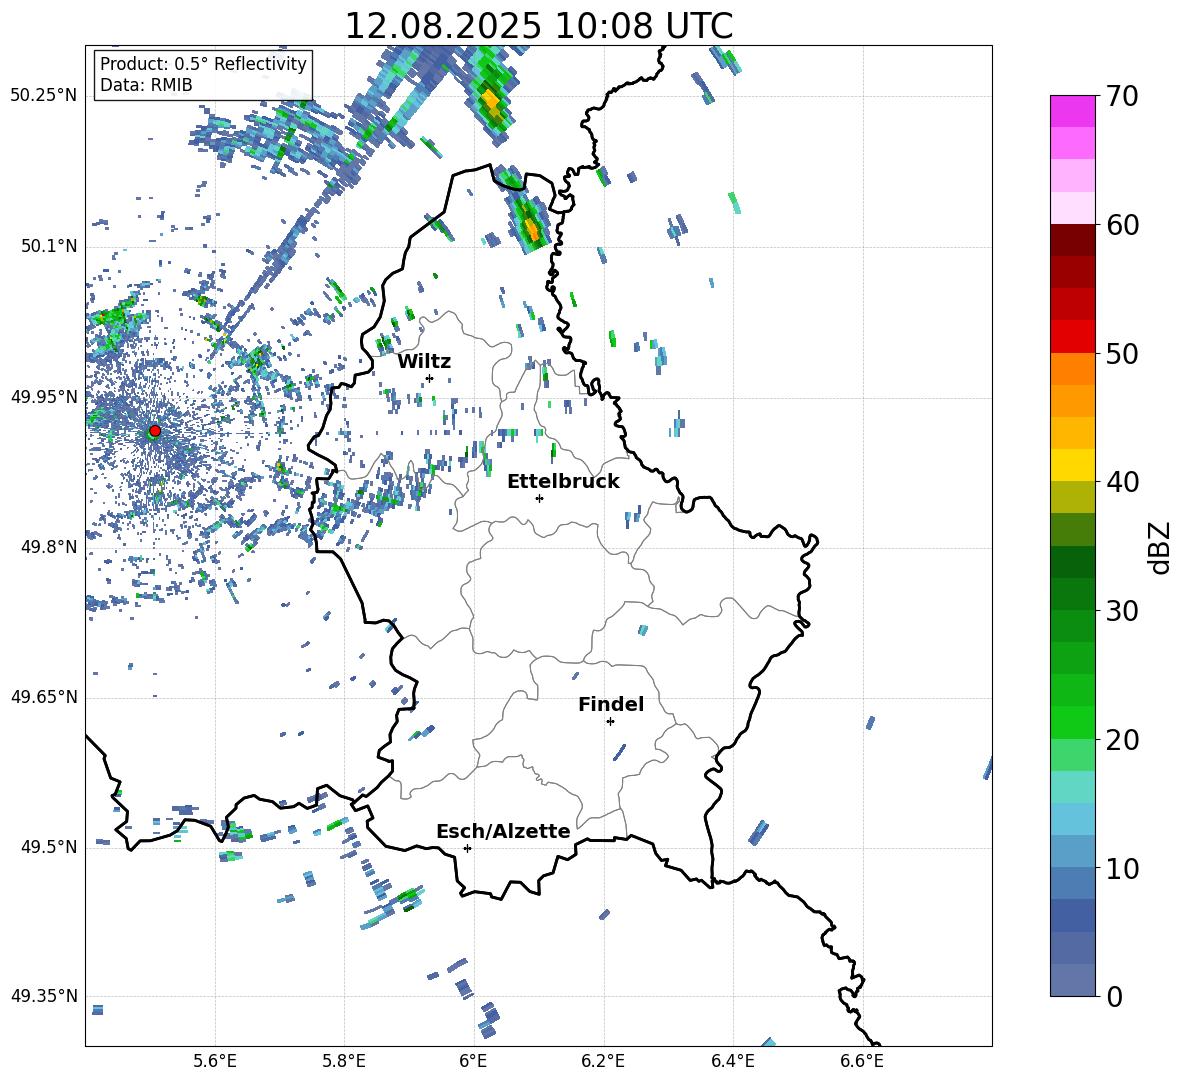Click the yellow swatch just above 40 dBZ
The image size is (1184, 1081).
tap(1072, 465)
